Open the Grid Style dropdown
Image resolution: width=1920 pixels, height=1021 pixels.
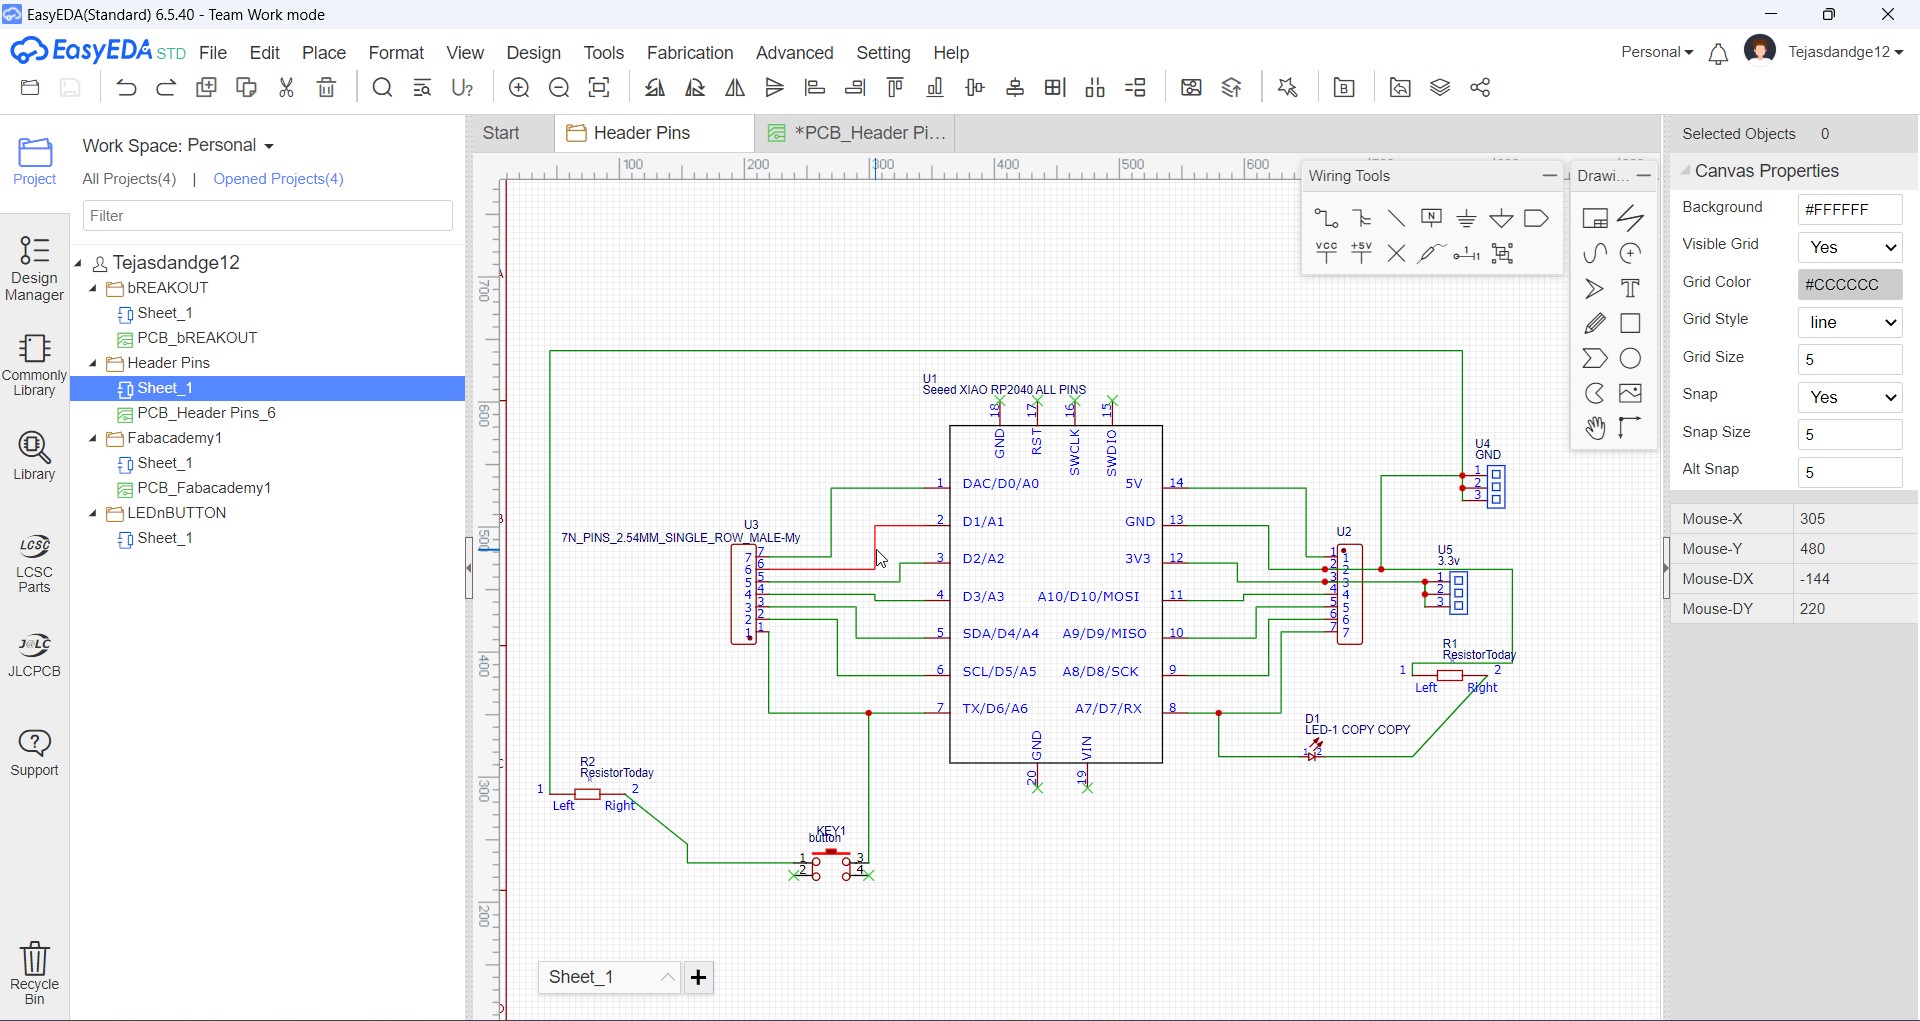tap(1849, 322)
